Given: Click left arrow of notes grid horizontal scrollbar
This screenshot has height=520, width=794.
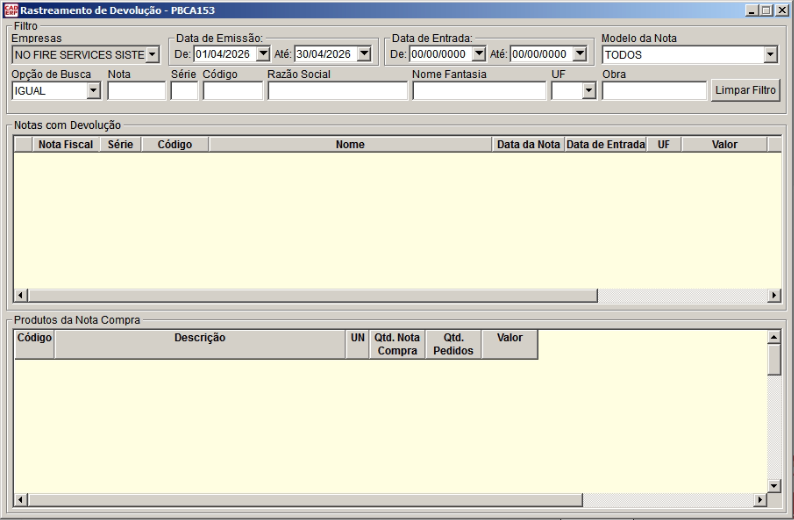Looking at the screenshot, I should pos(21,295).
